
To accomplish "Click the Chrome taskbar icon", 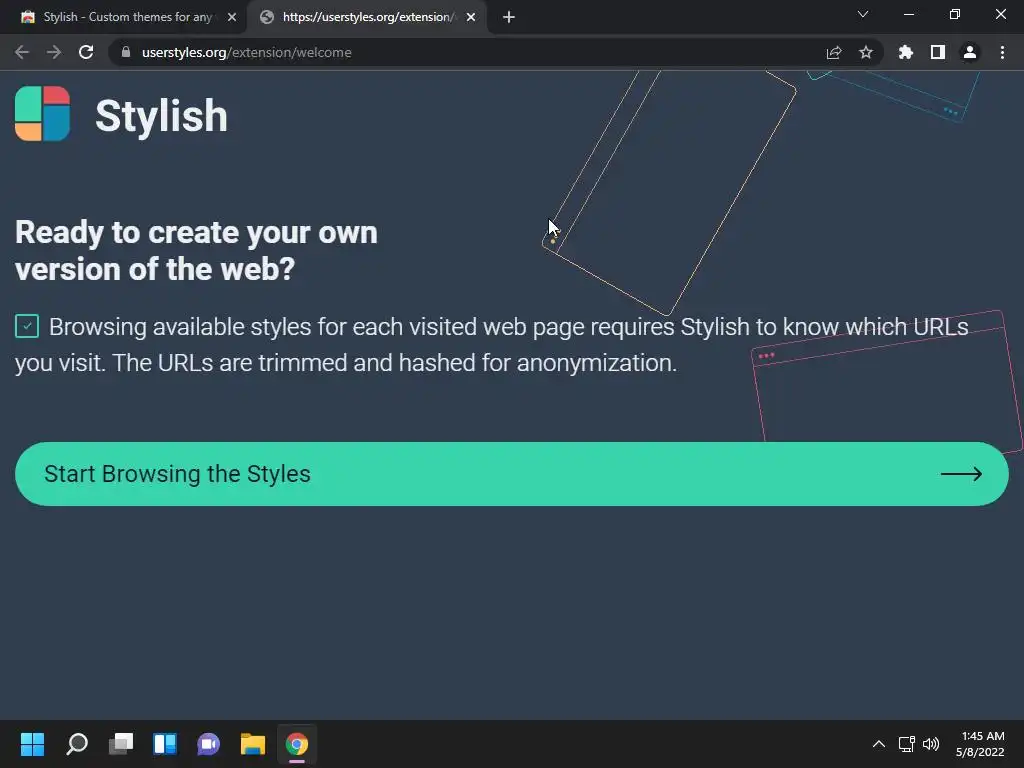I will [296, 744].
